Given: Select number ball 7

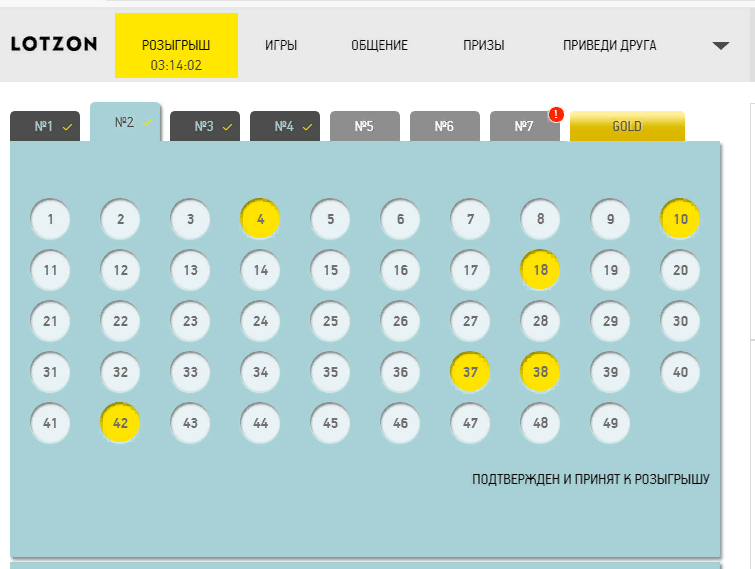Looking at the screenshot, I should [470, 219].
